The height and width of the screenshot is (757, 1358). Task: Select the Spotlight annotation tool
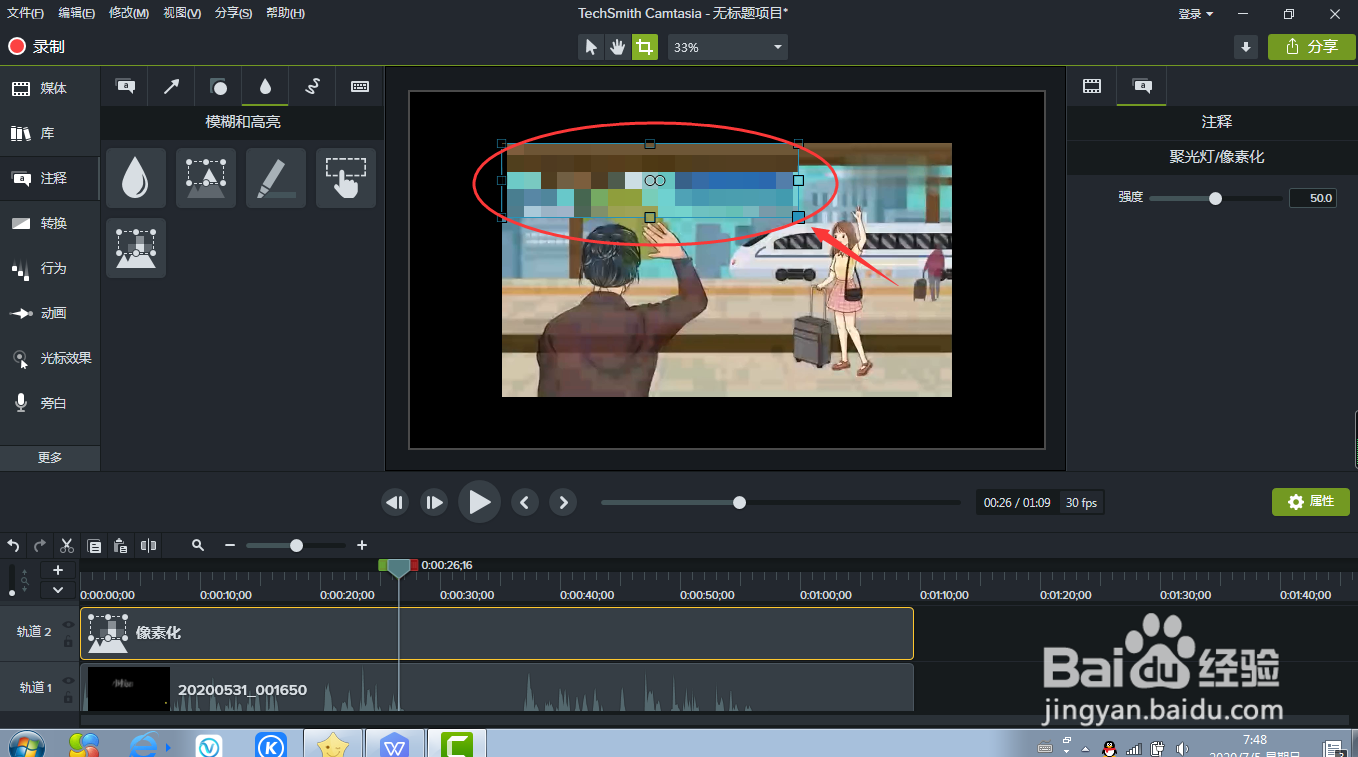[205, 178]
